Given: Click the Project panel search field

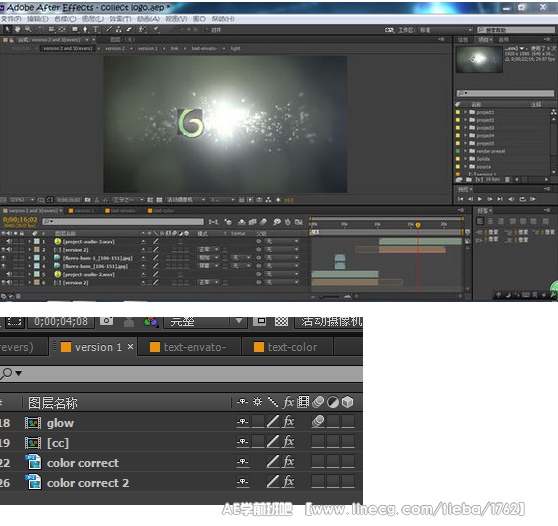Looking at the screenshot, I should 505,93.
